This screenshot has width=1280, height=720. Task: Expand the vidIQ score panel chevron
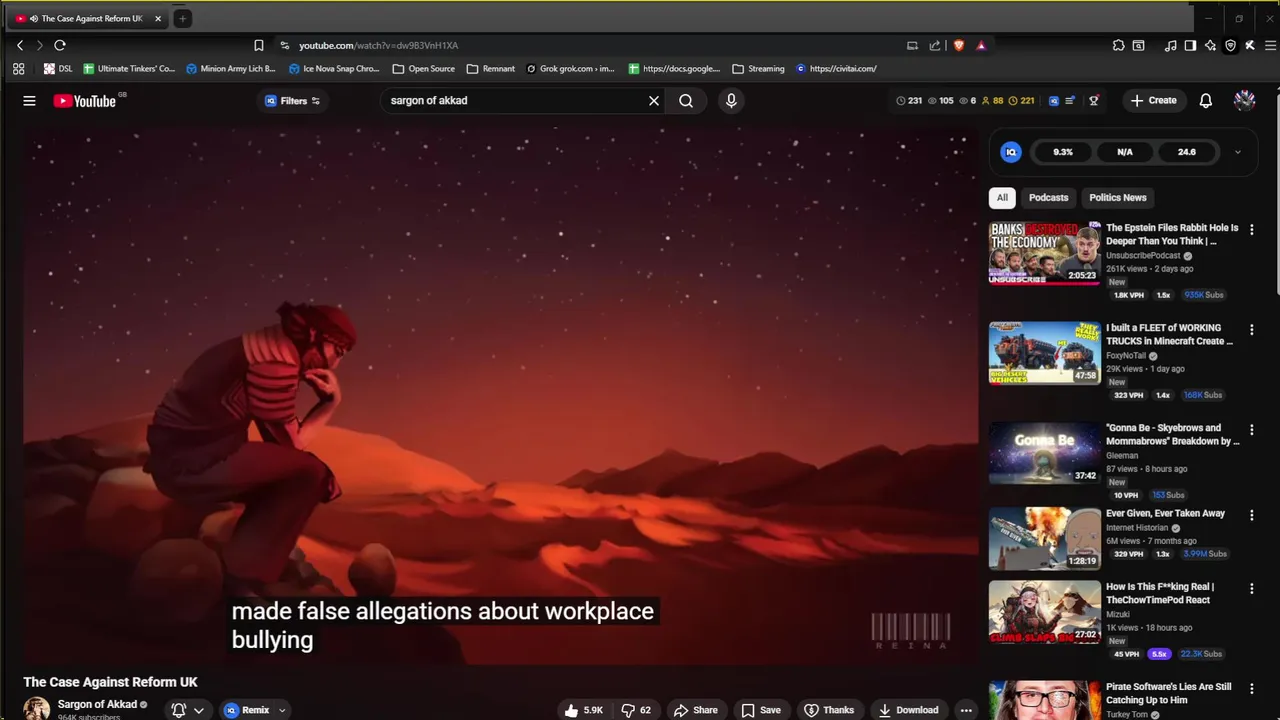[1237, 152]
